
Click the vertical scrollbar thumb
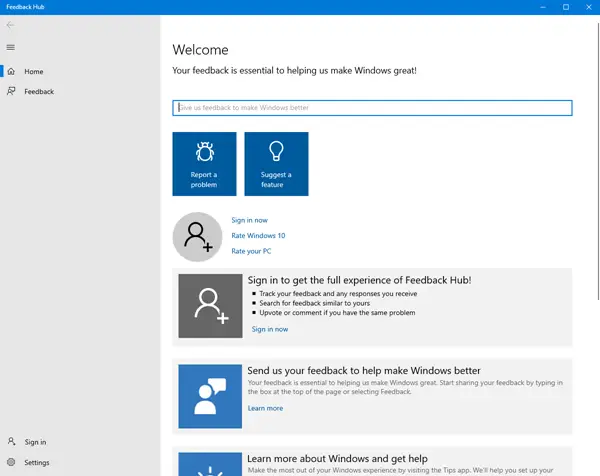(598, 161)
